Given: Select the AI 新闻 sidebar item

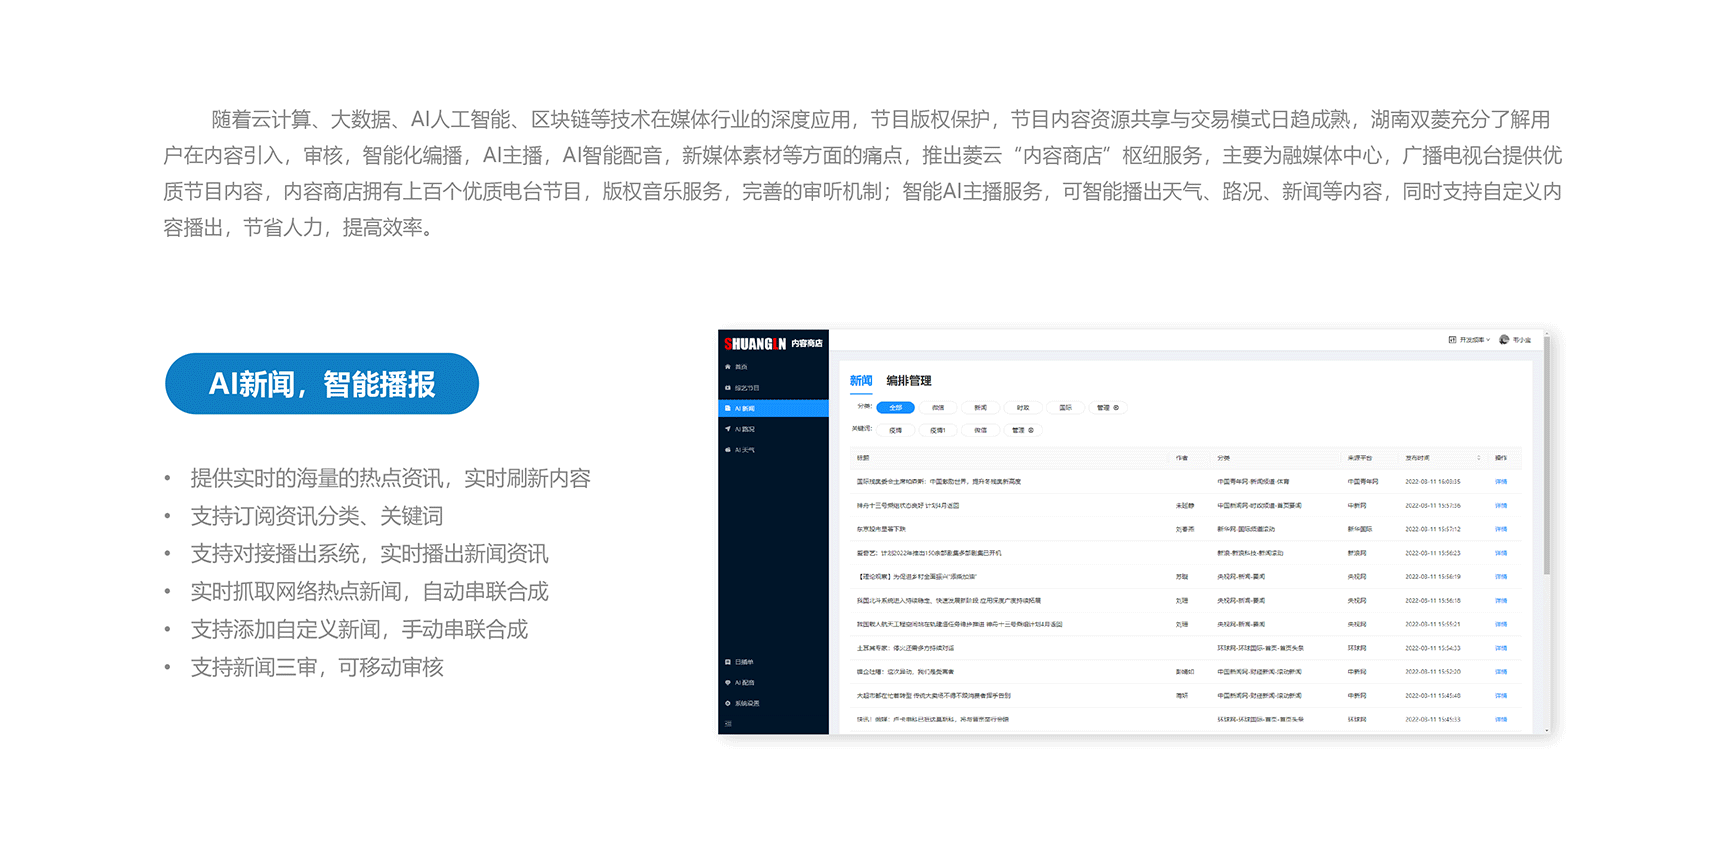Looking at the screenshot, I should [x=773, y=408].
